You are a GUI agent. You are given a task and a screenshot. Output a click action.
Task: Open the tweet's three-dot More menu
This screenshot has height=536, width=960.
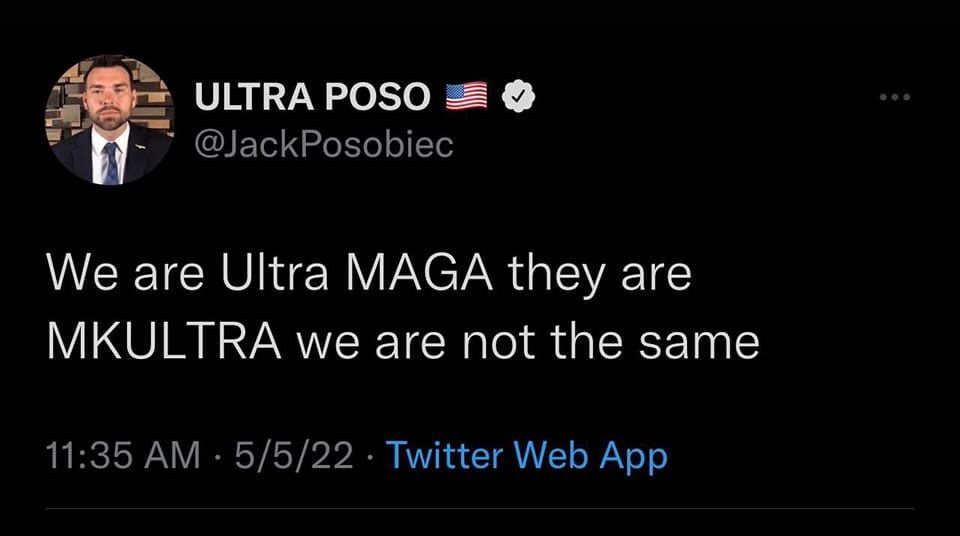click(896, 97)
